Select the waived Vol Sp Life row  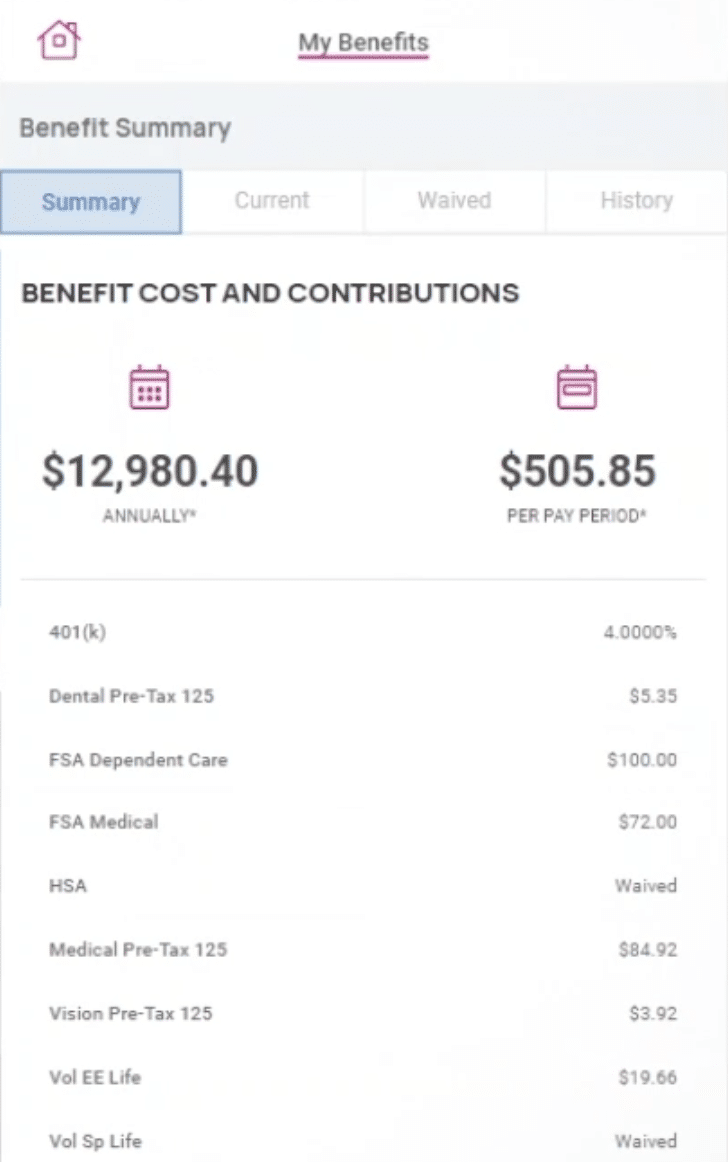pos(364,1140)
